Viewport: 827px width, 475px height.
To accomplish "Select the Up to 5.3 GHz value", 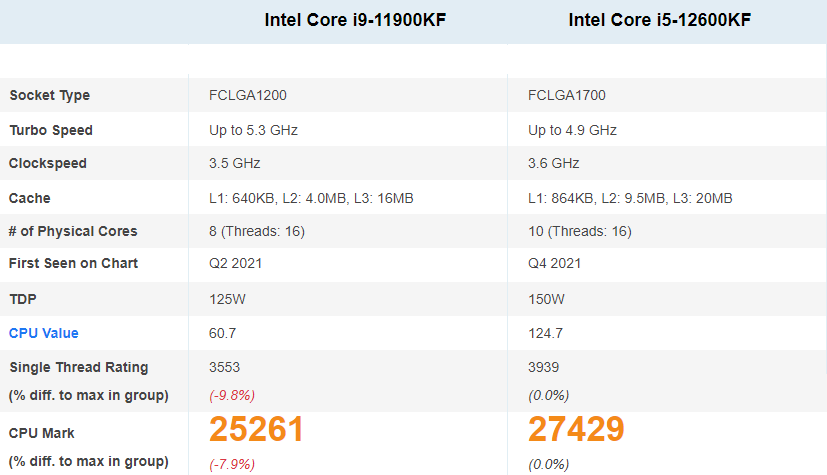I will pos(253,130).
